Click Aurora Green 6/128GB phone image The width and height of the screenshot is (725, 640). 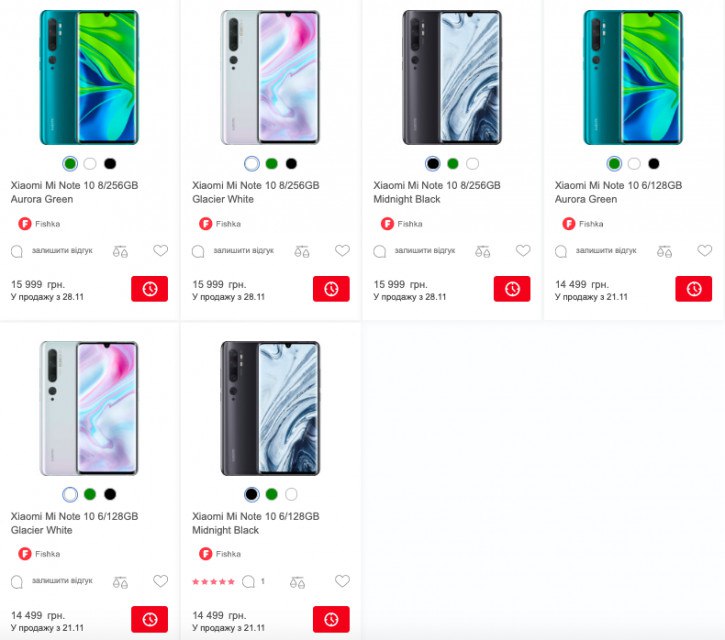click(633, 77)
